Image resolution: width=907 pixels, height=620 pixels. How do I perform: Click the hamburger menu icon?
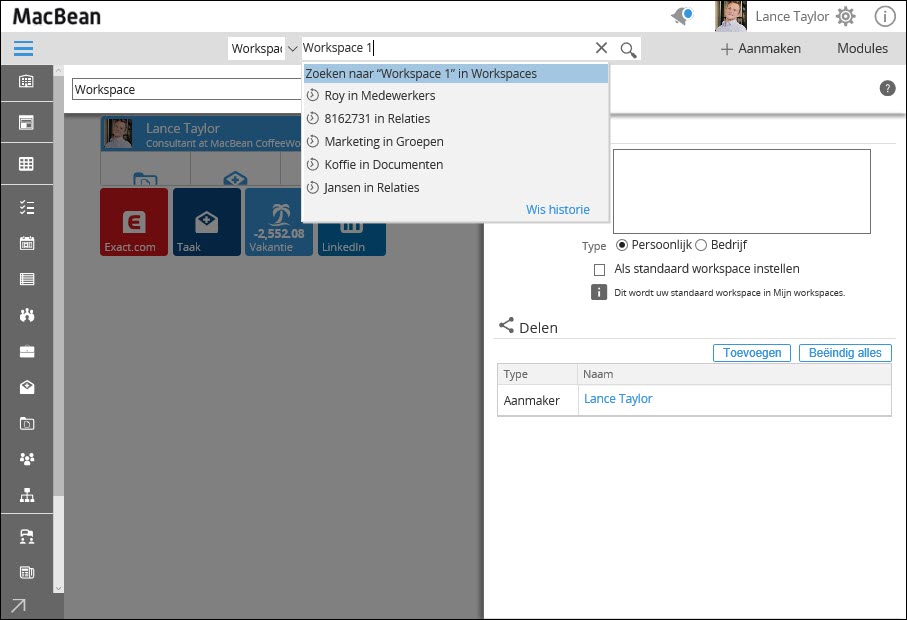pyautogui.click(x=23, y=49)
